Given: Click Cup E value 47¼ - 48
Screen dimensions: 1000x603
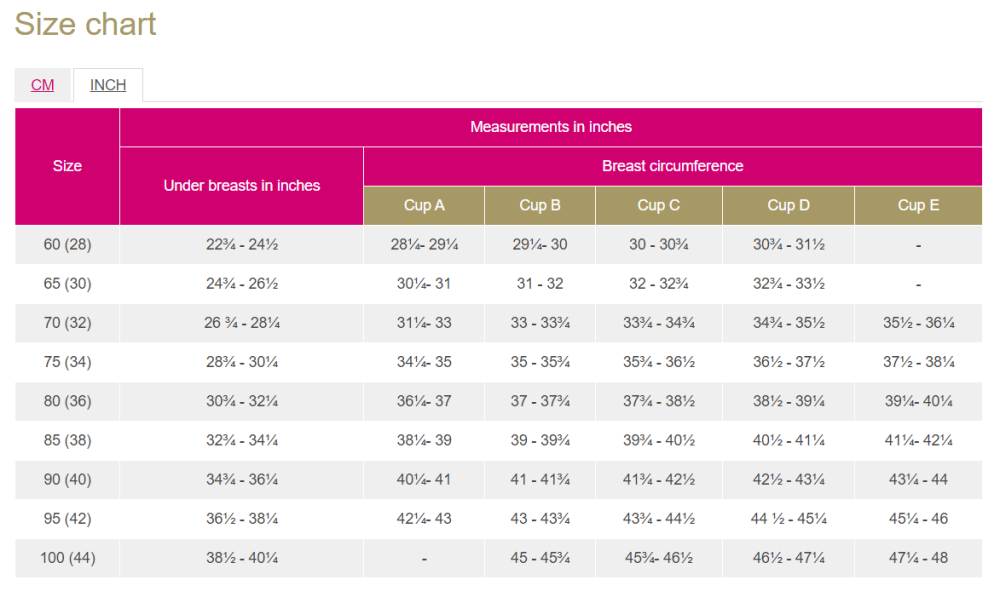Looking at the screenshot, I should 918,558.
